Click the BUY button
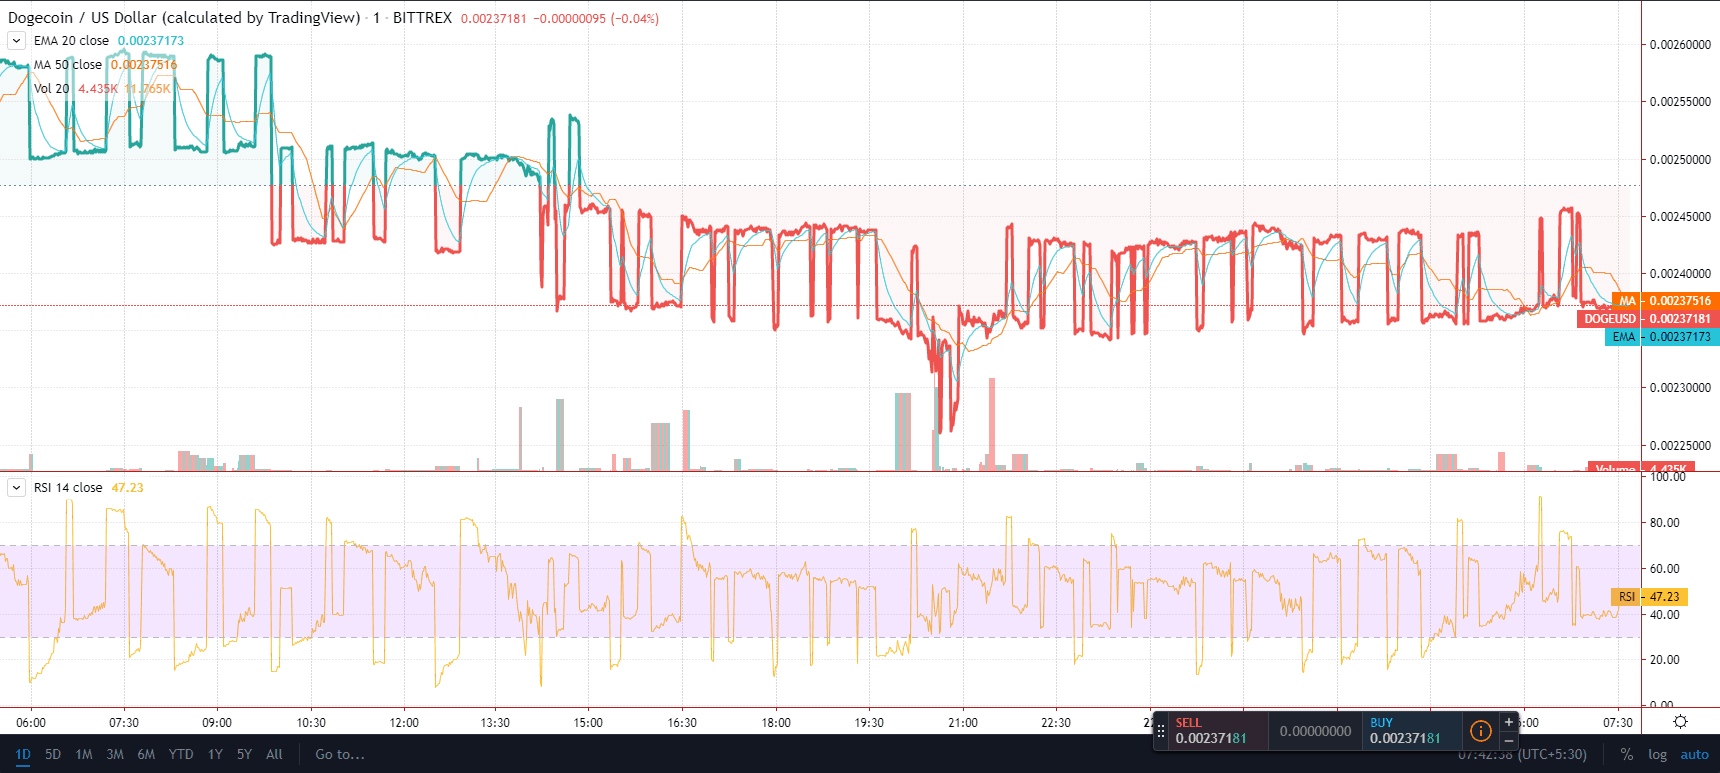1720x773 pixels. [1413, 731]
